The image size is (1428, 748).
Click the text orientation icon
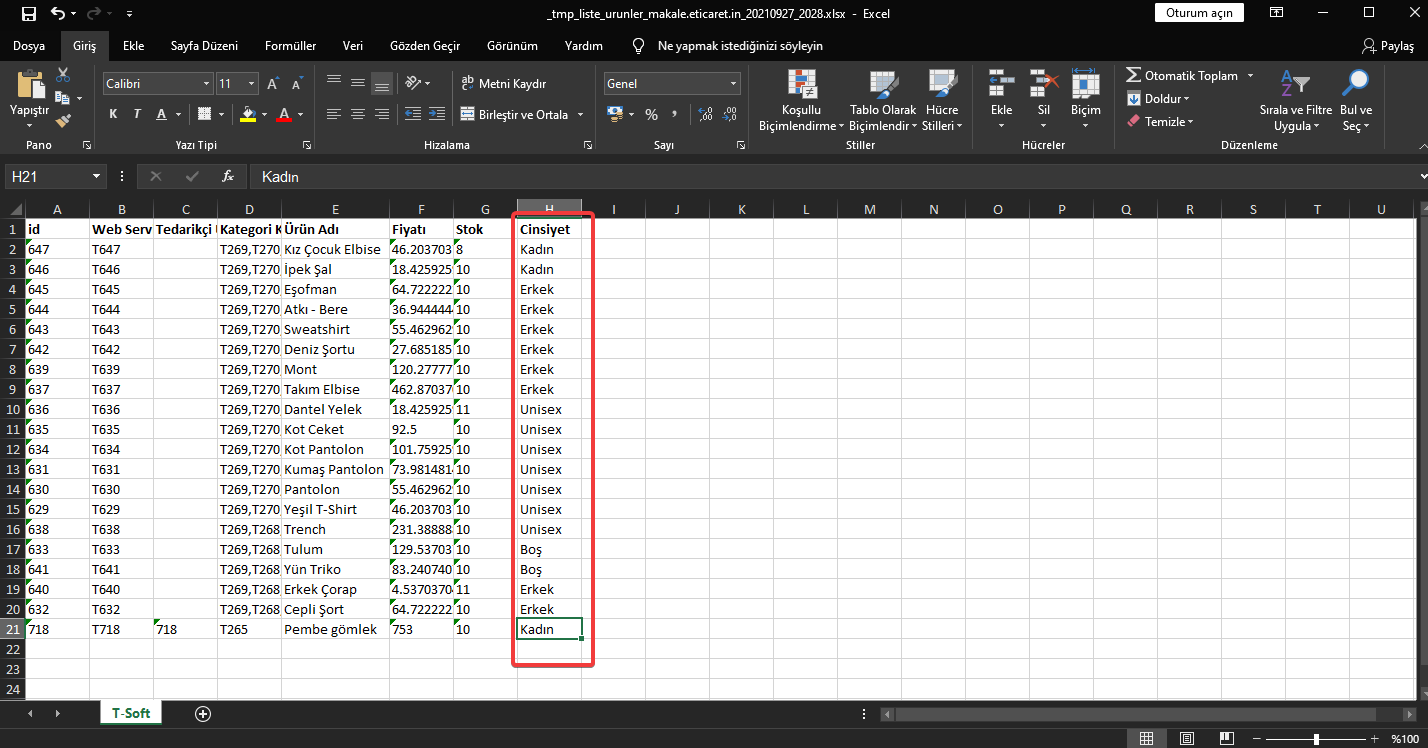tap(415, 83)
